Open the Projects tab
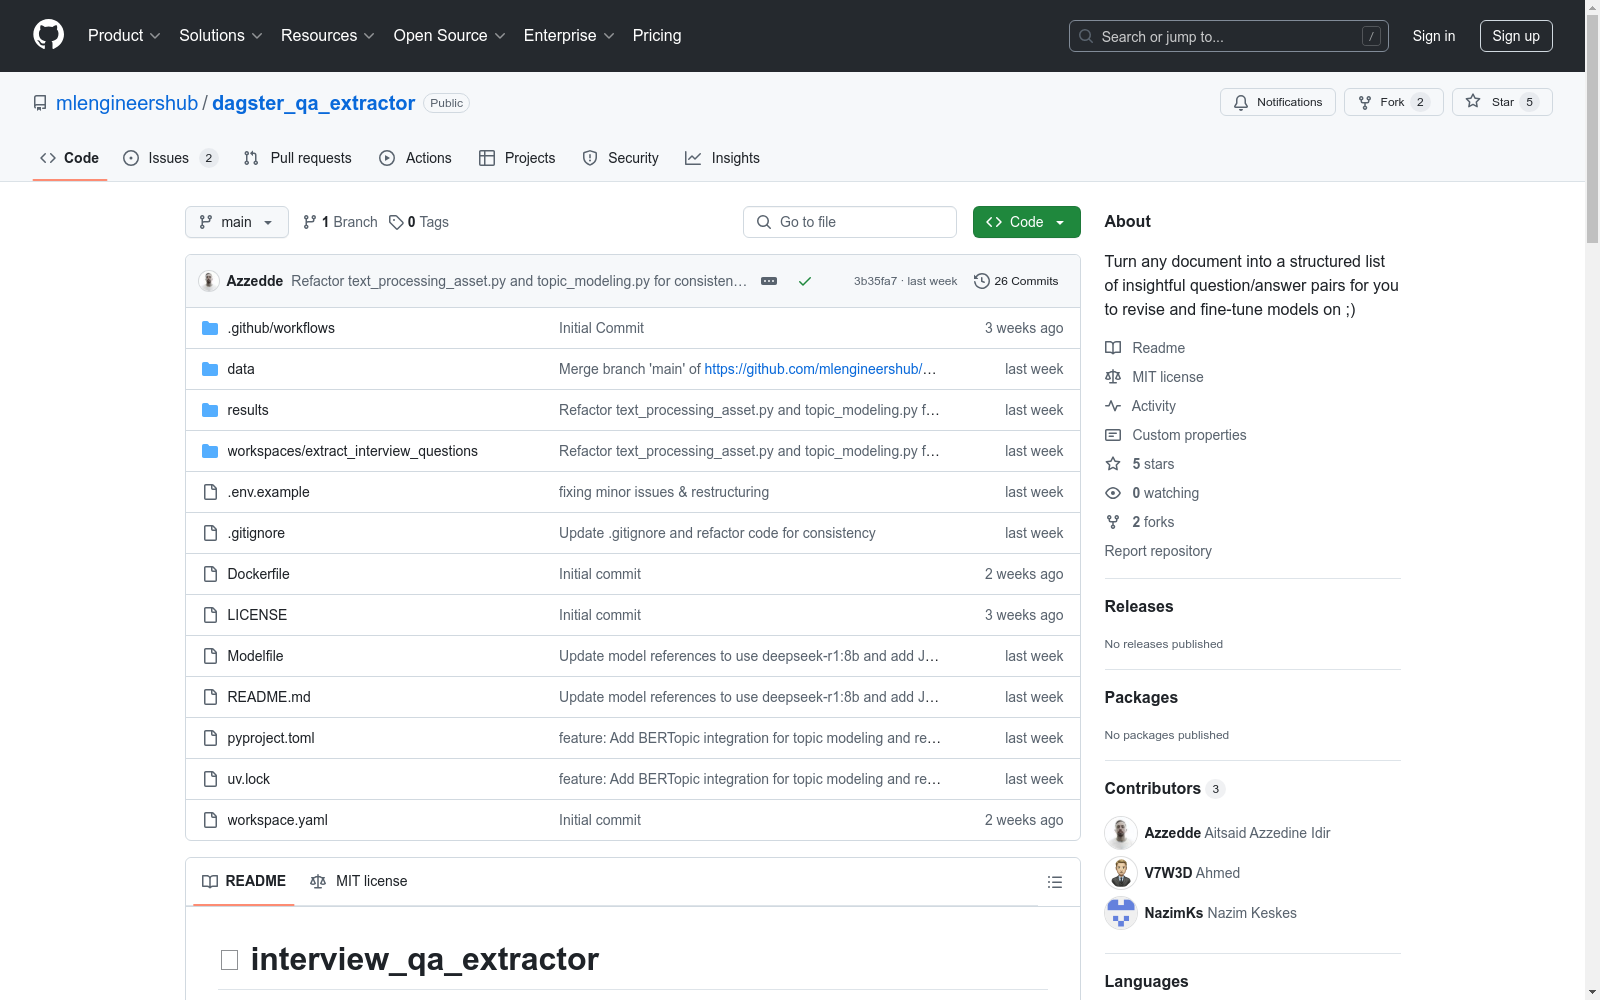 pos(517,158)
